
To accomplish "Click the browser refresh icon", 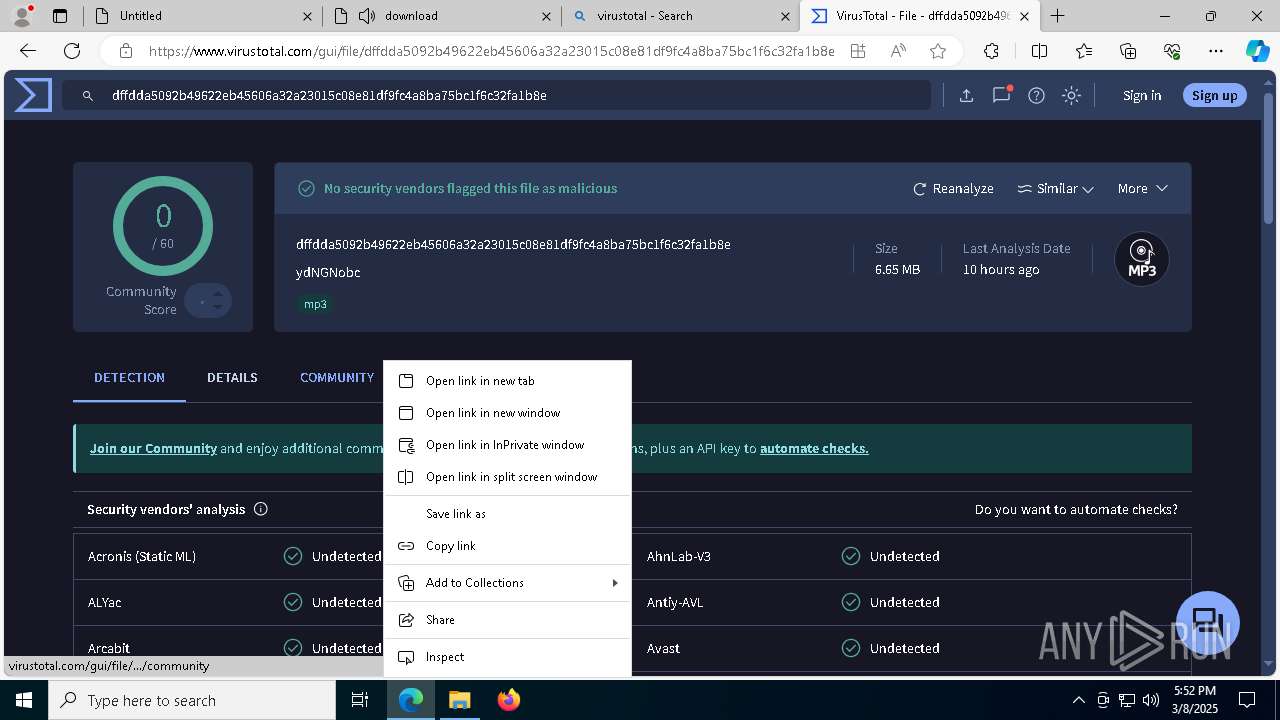I will pos(72,51).
